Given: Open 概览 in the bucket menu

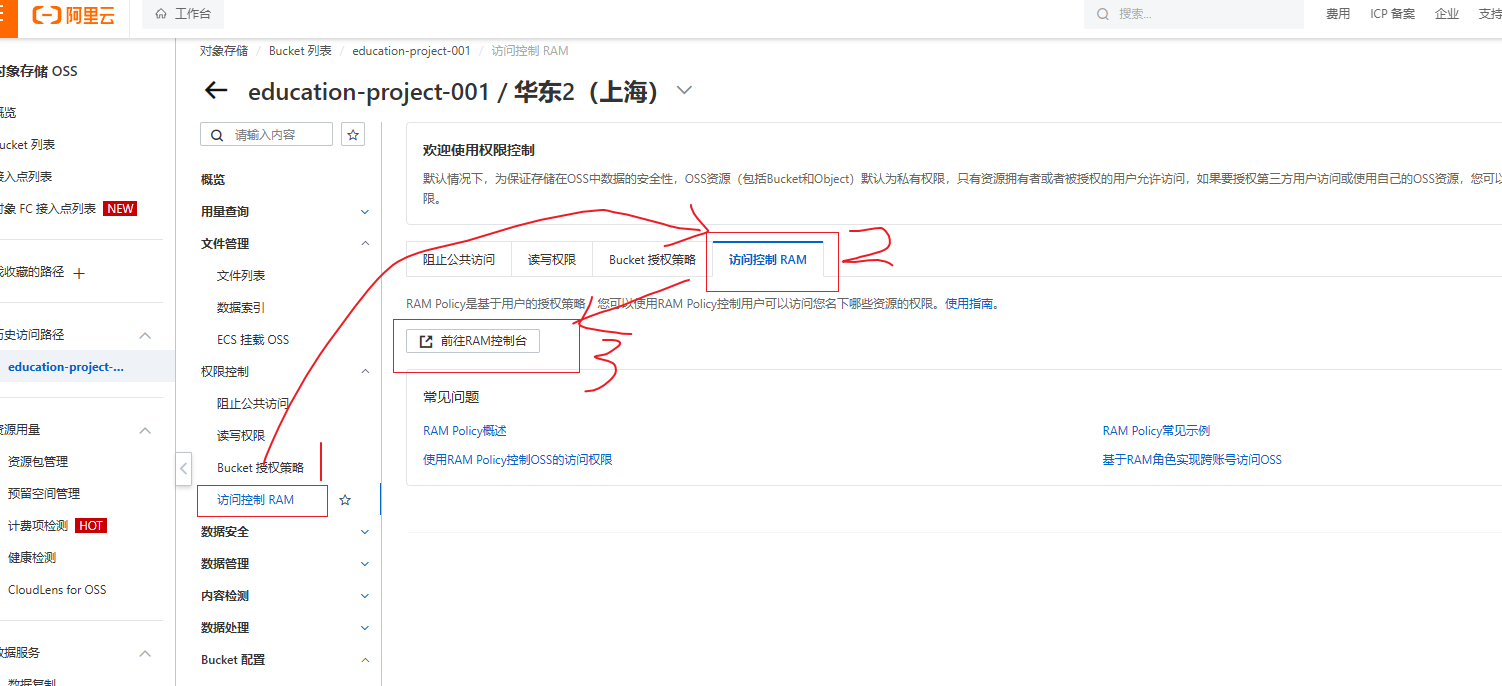Looking at the screenshot, I should 213,180.
